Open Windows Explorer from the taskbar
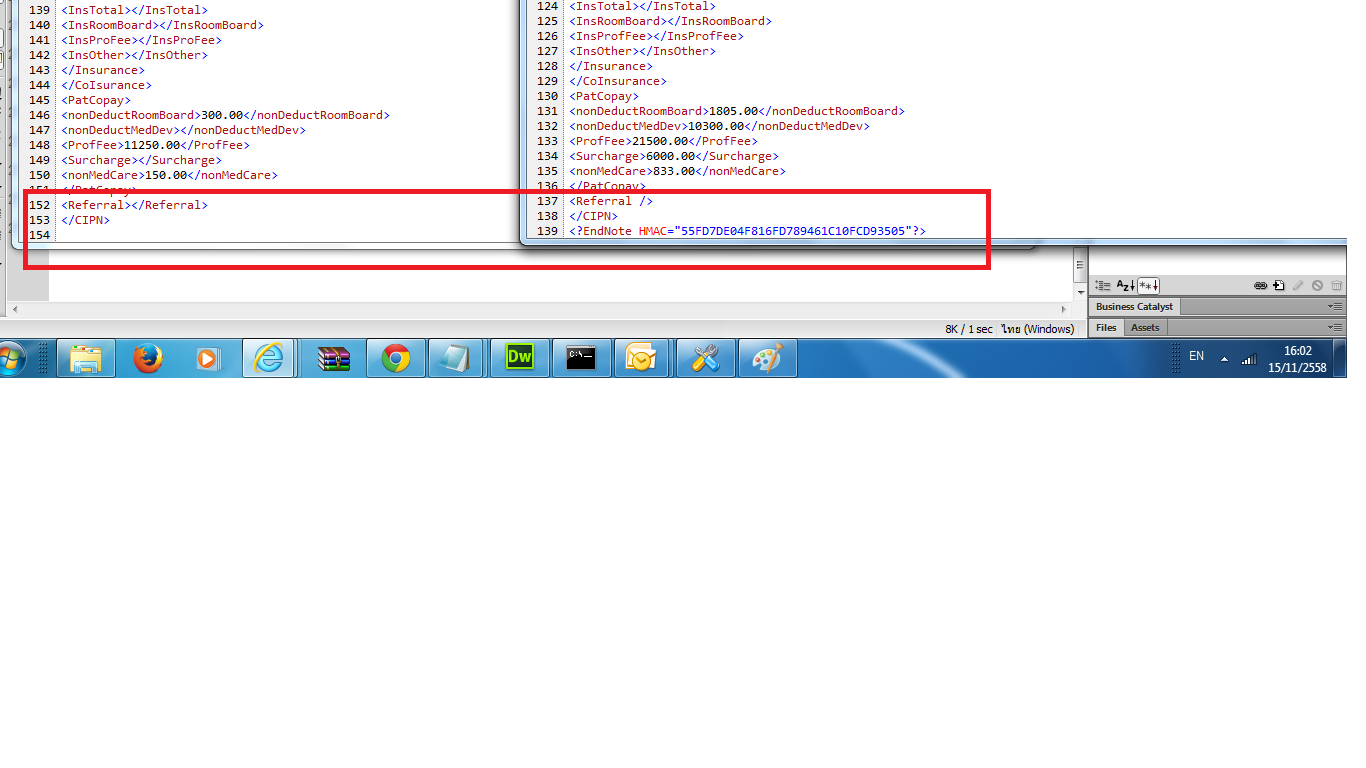Viewport: 1366px width, 768px height. [x=86, y=358]
